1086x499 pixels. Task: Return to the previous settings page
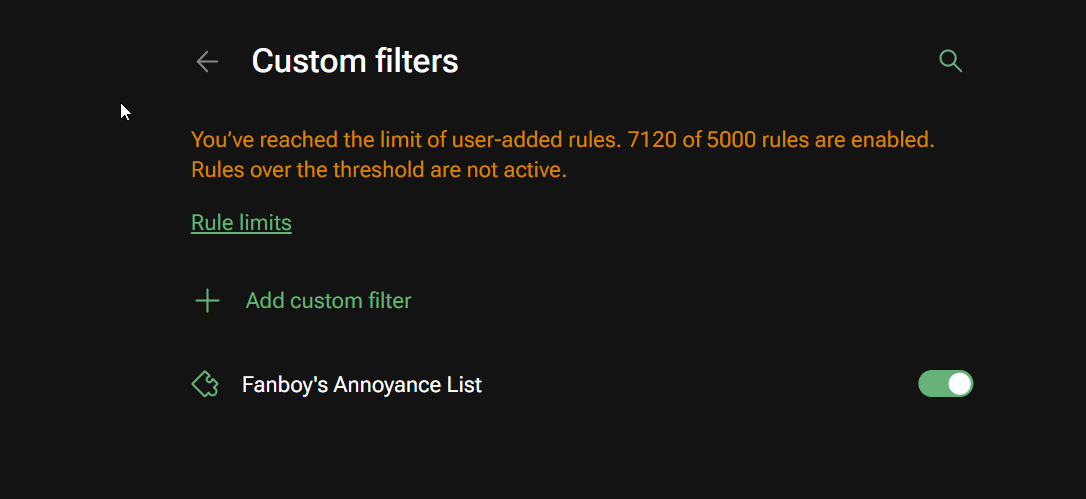coord(207,62)
